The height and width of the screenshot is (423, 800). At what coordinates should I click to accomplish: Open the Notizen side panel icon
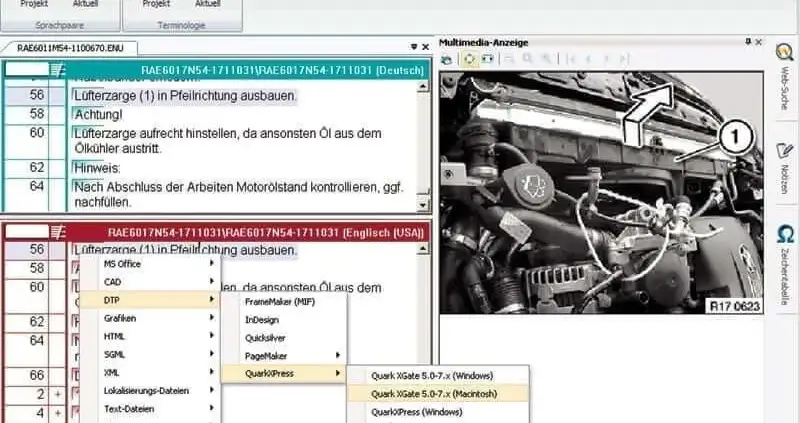tap(784, 153)
